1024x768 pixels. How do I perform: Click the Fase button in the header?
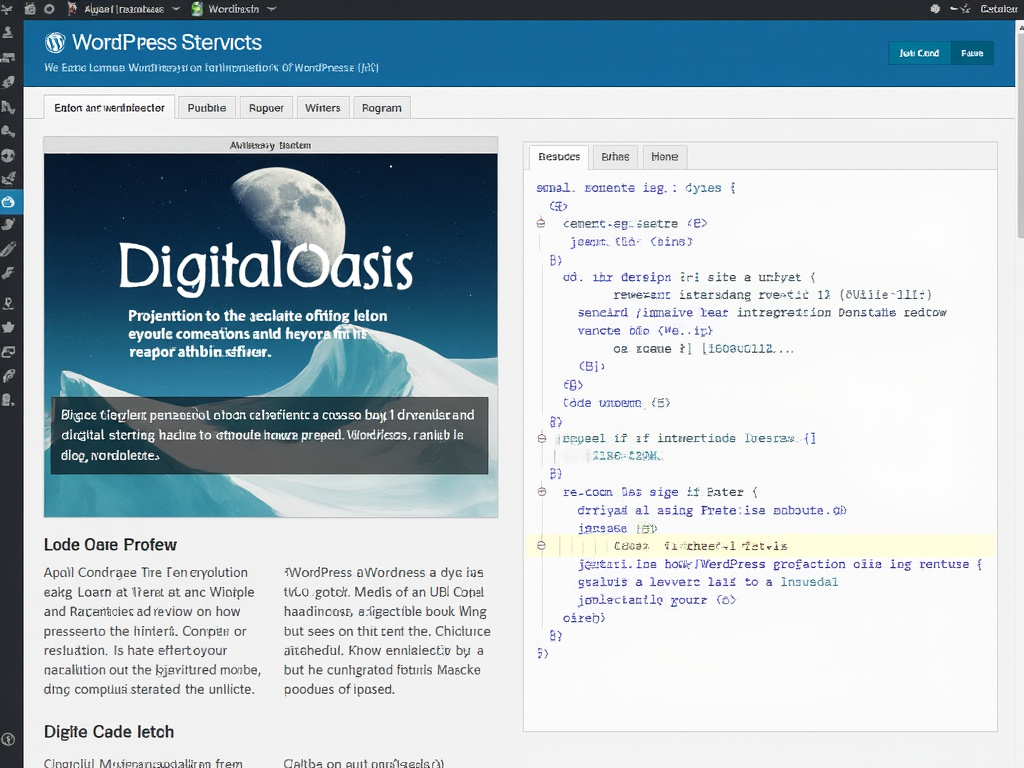pos(971,53)
